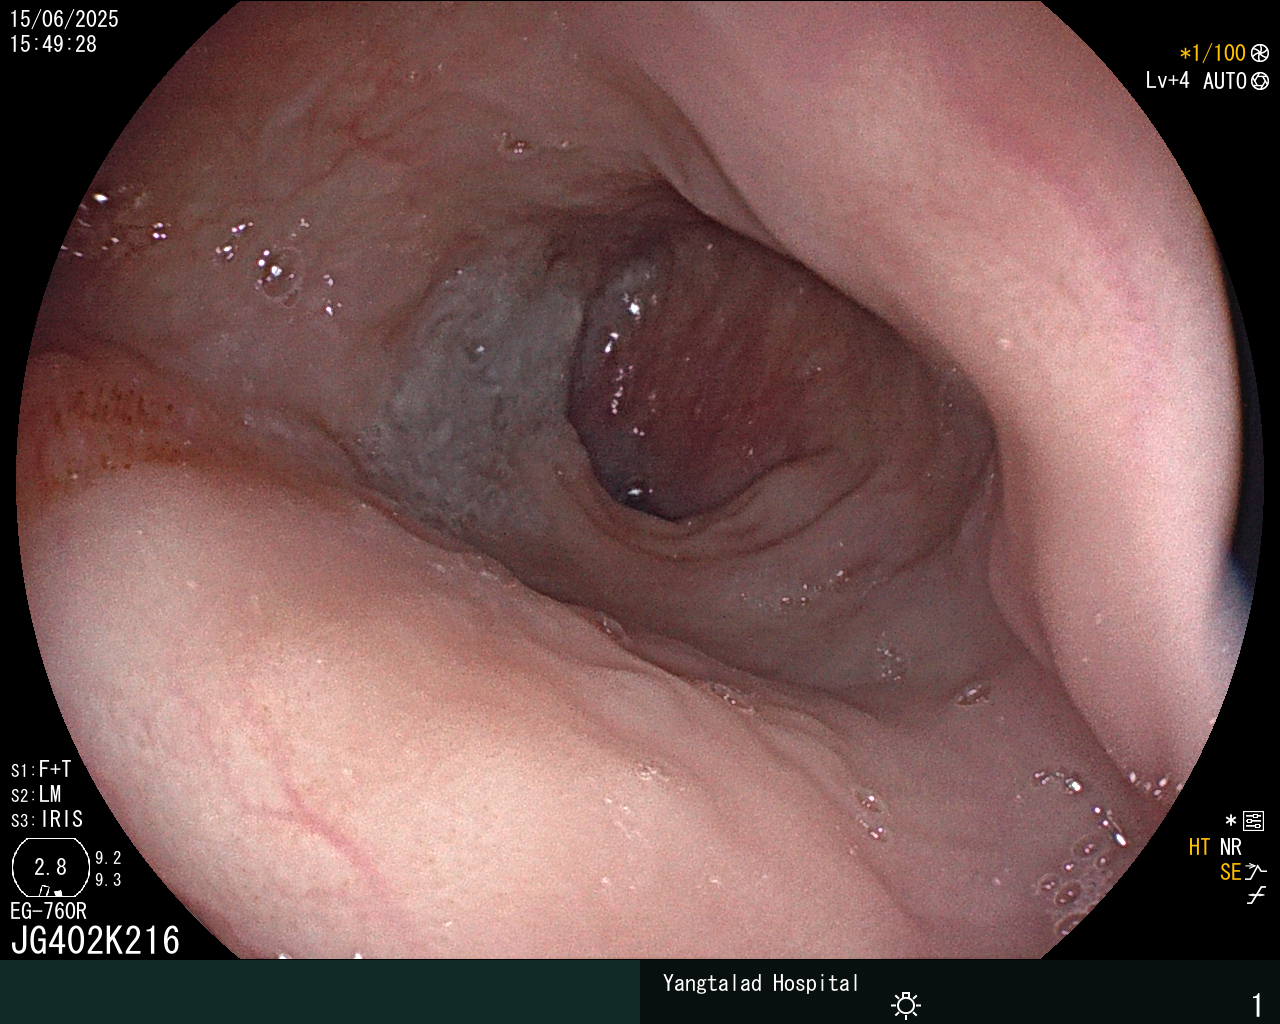Click the S1: F+T switch assignment

41,769
